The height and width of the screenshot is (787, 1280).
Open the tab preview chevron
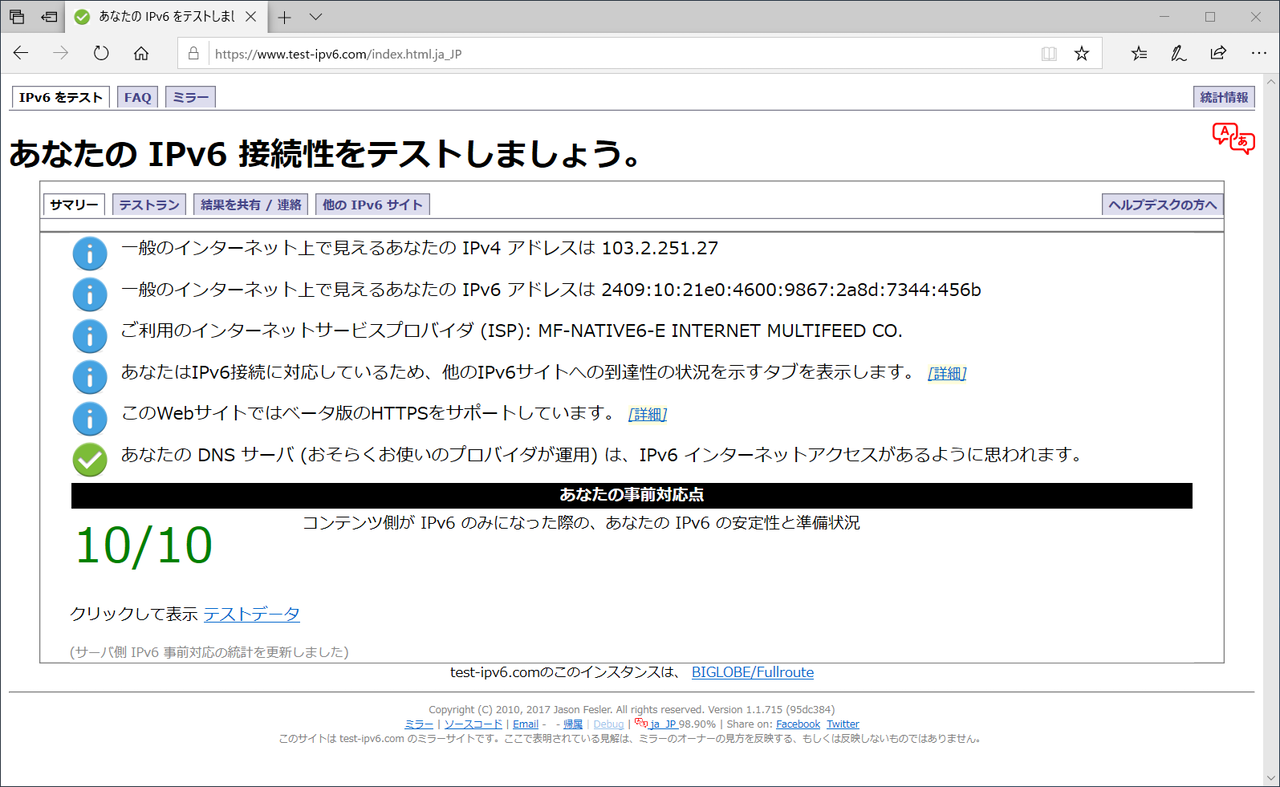click(316, 17)
